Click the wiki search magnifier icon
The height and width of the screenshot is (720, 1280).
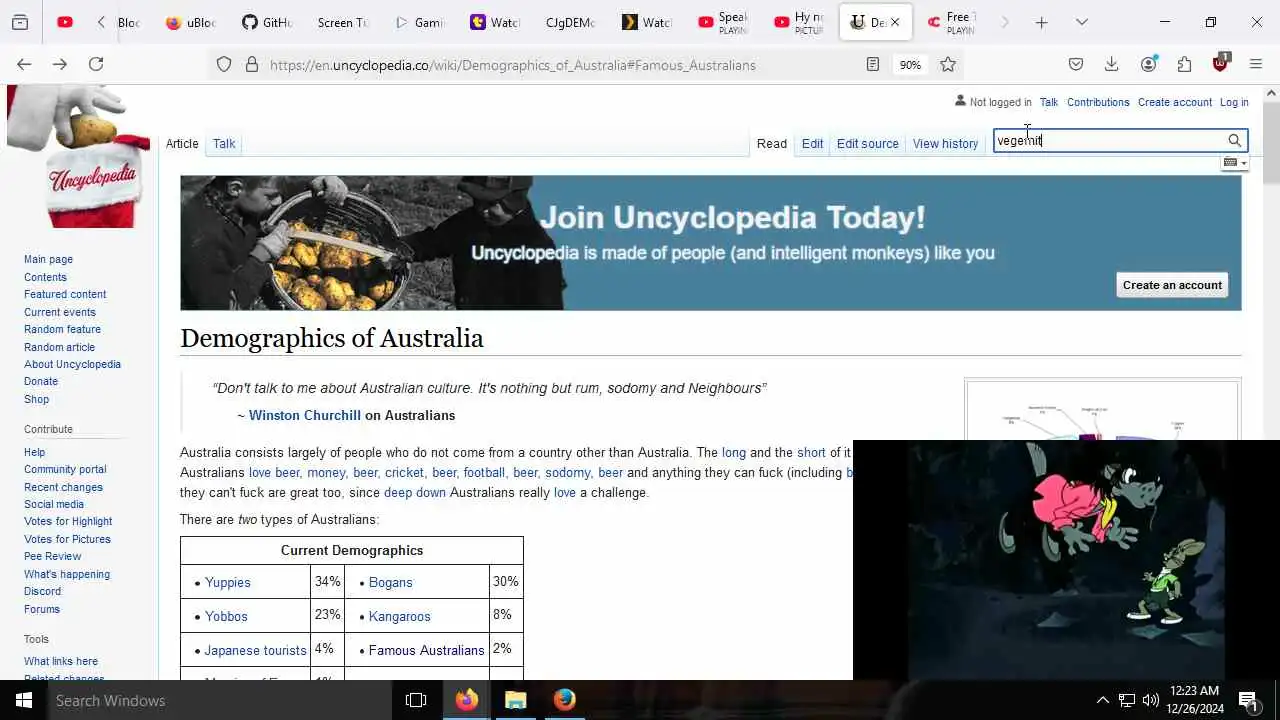pos(1235,141)
